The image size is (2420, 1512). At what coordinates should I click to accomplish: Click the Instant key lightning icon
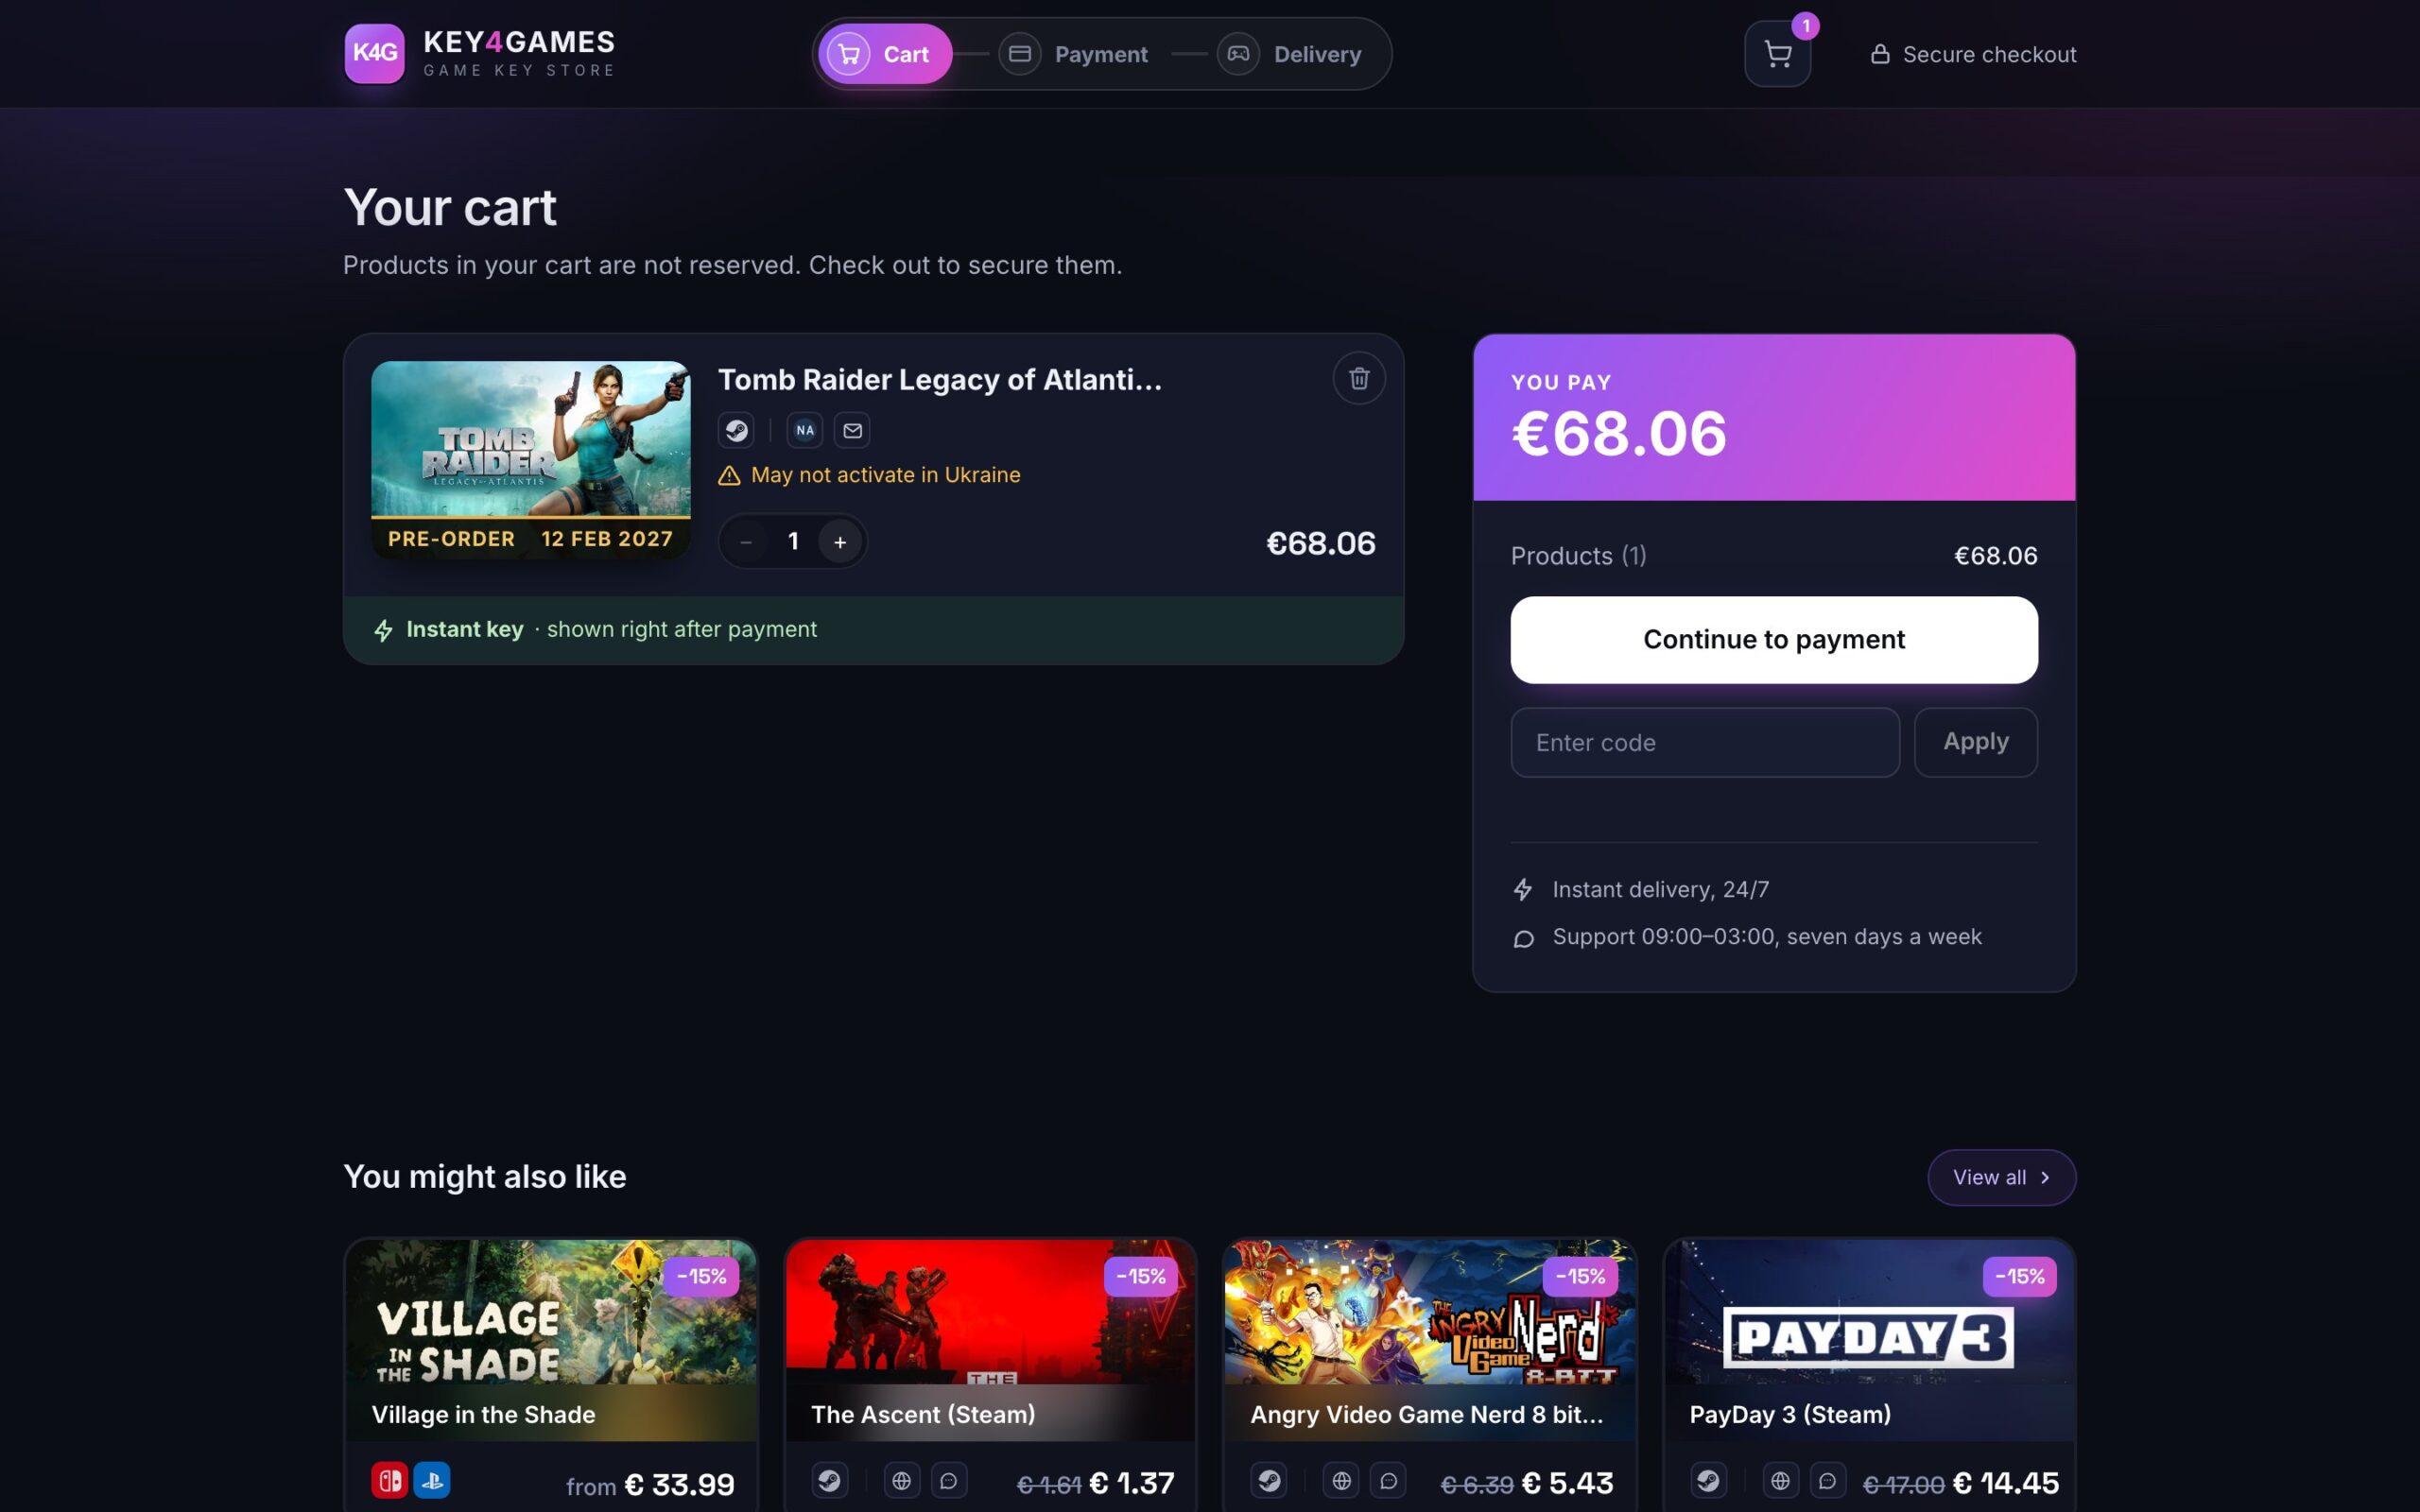pos(383,630)
